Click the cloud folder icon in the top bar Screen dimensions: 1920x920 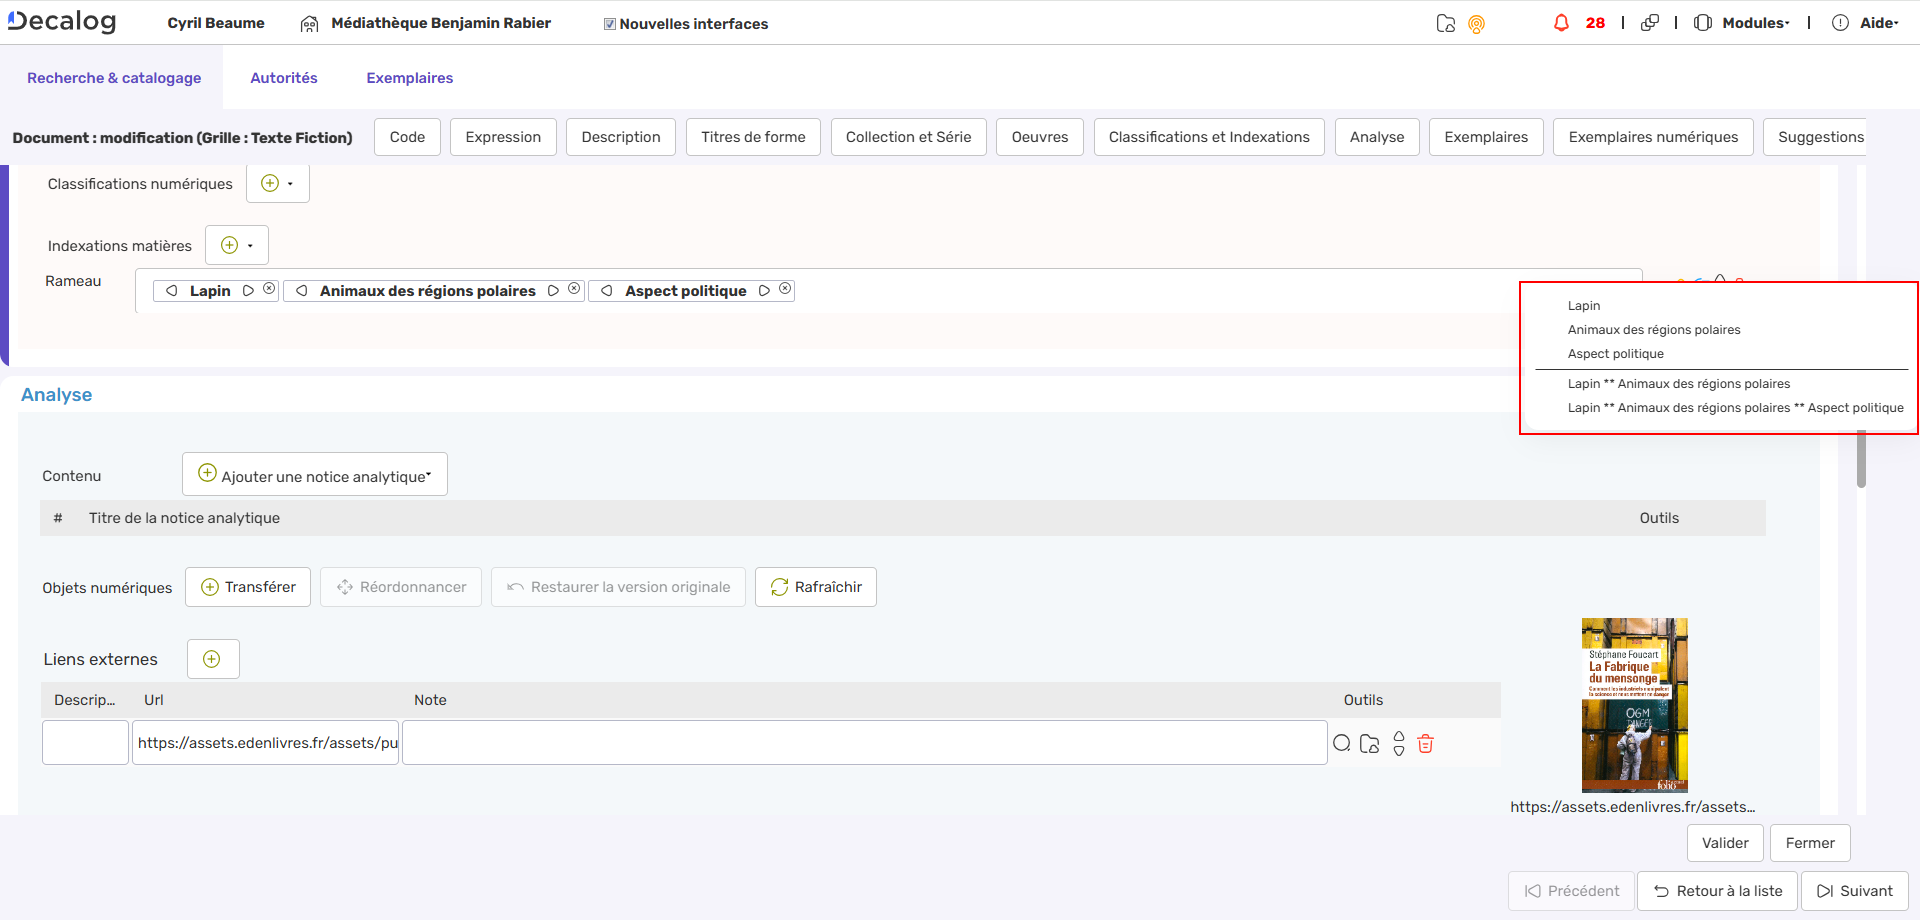(1446, 25)
